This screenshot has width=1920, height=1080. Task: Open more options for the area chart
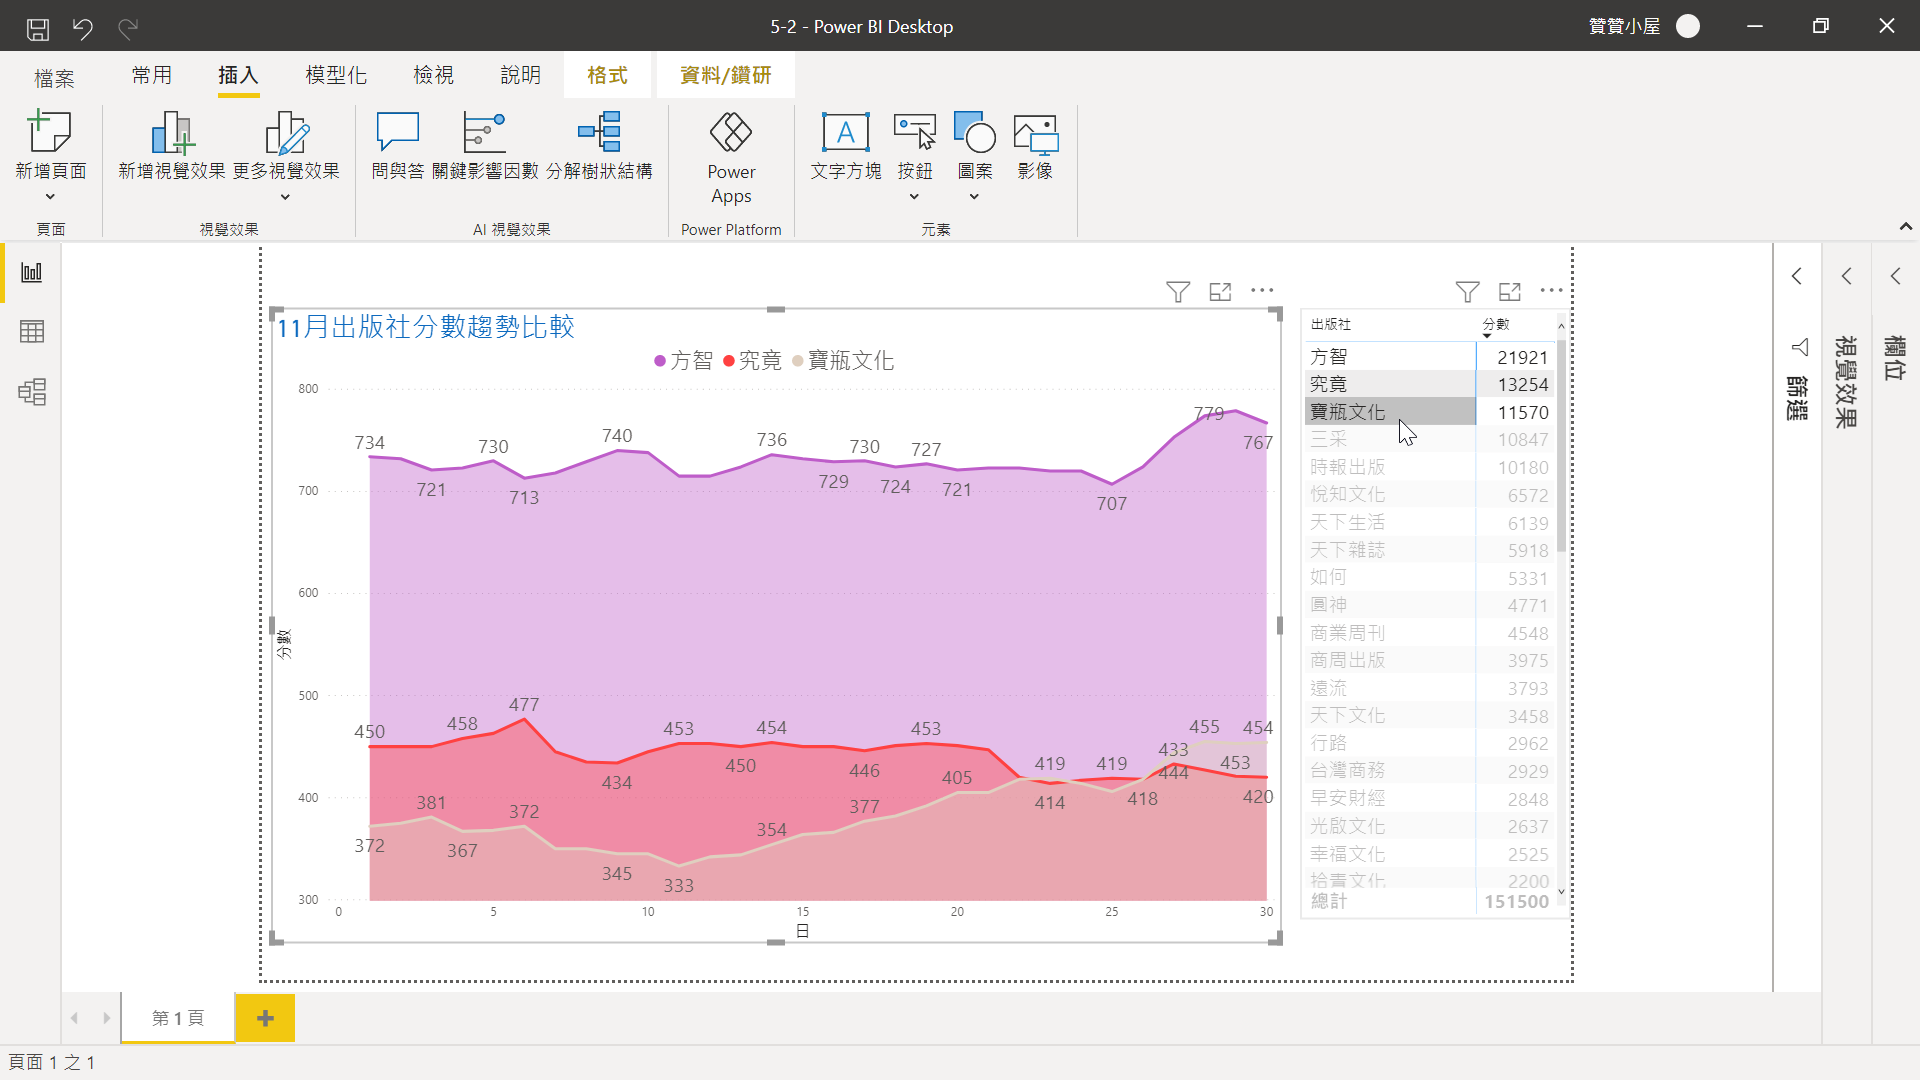click(1262, 291)
